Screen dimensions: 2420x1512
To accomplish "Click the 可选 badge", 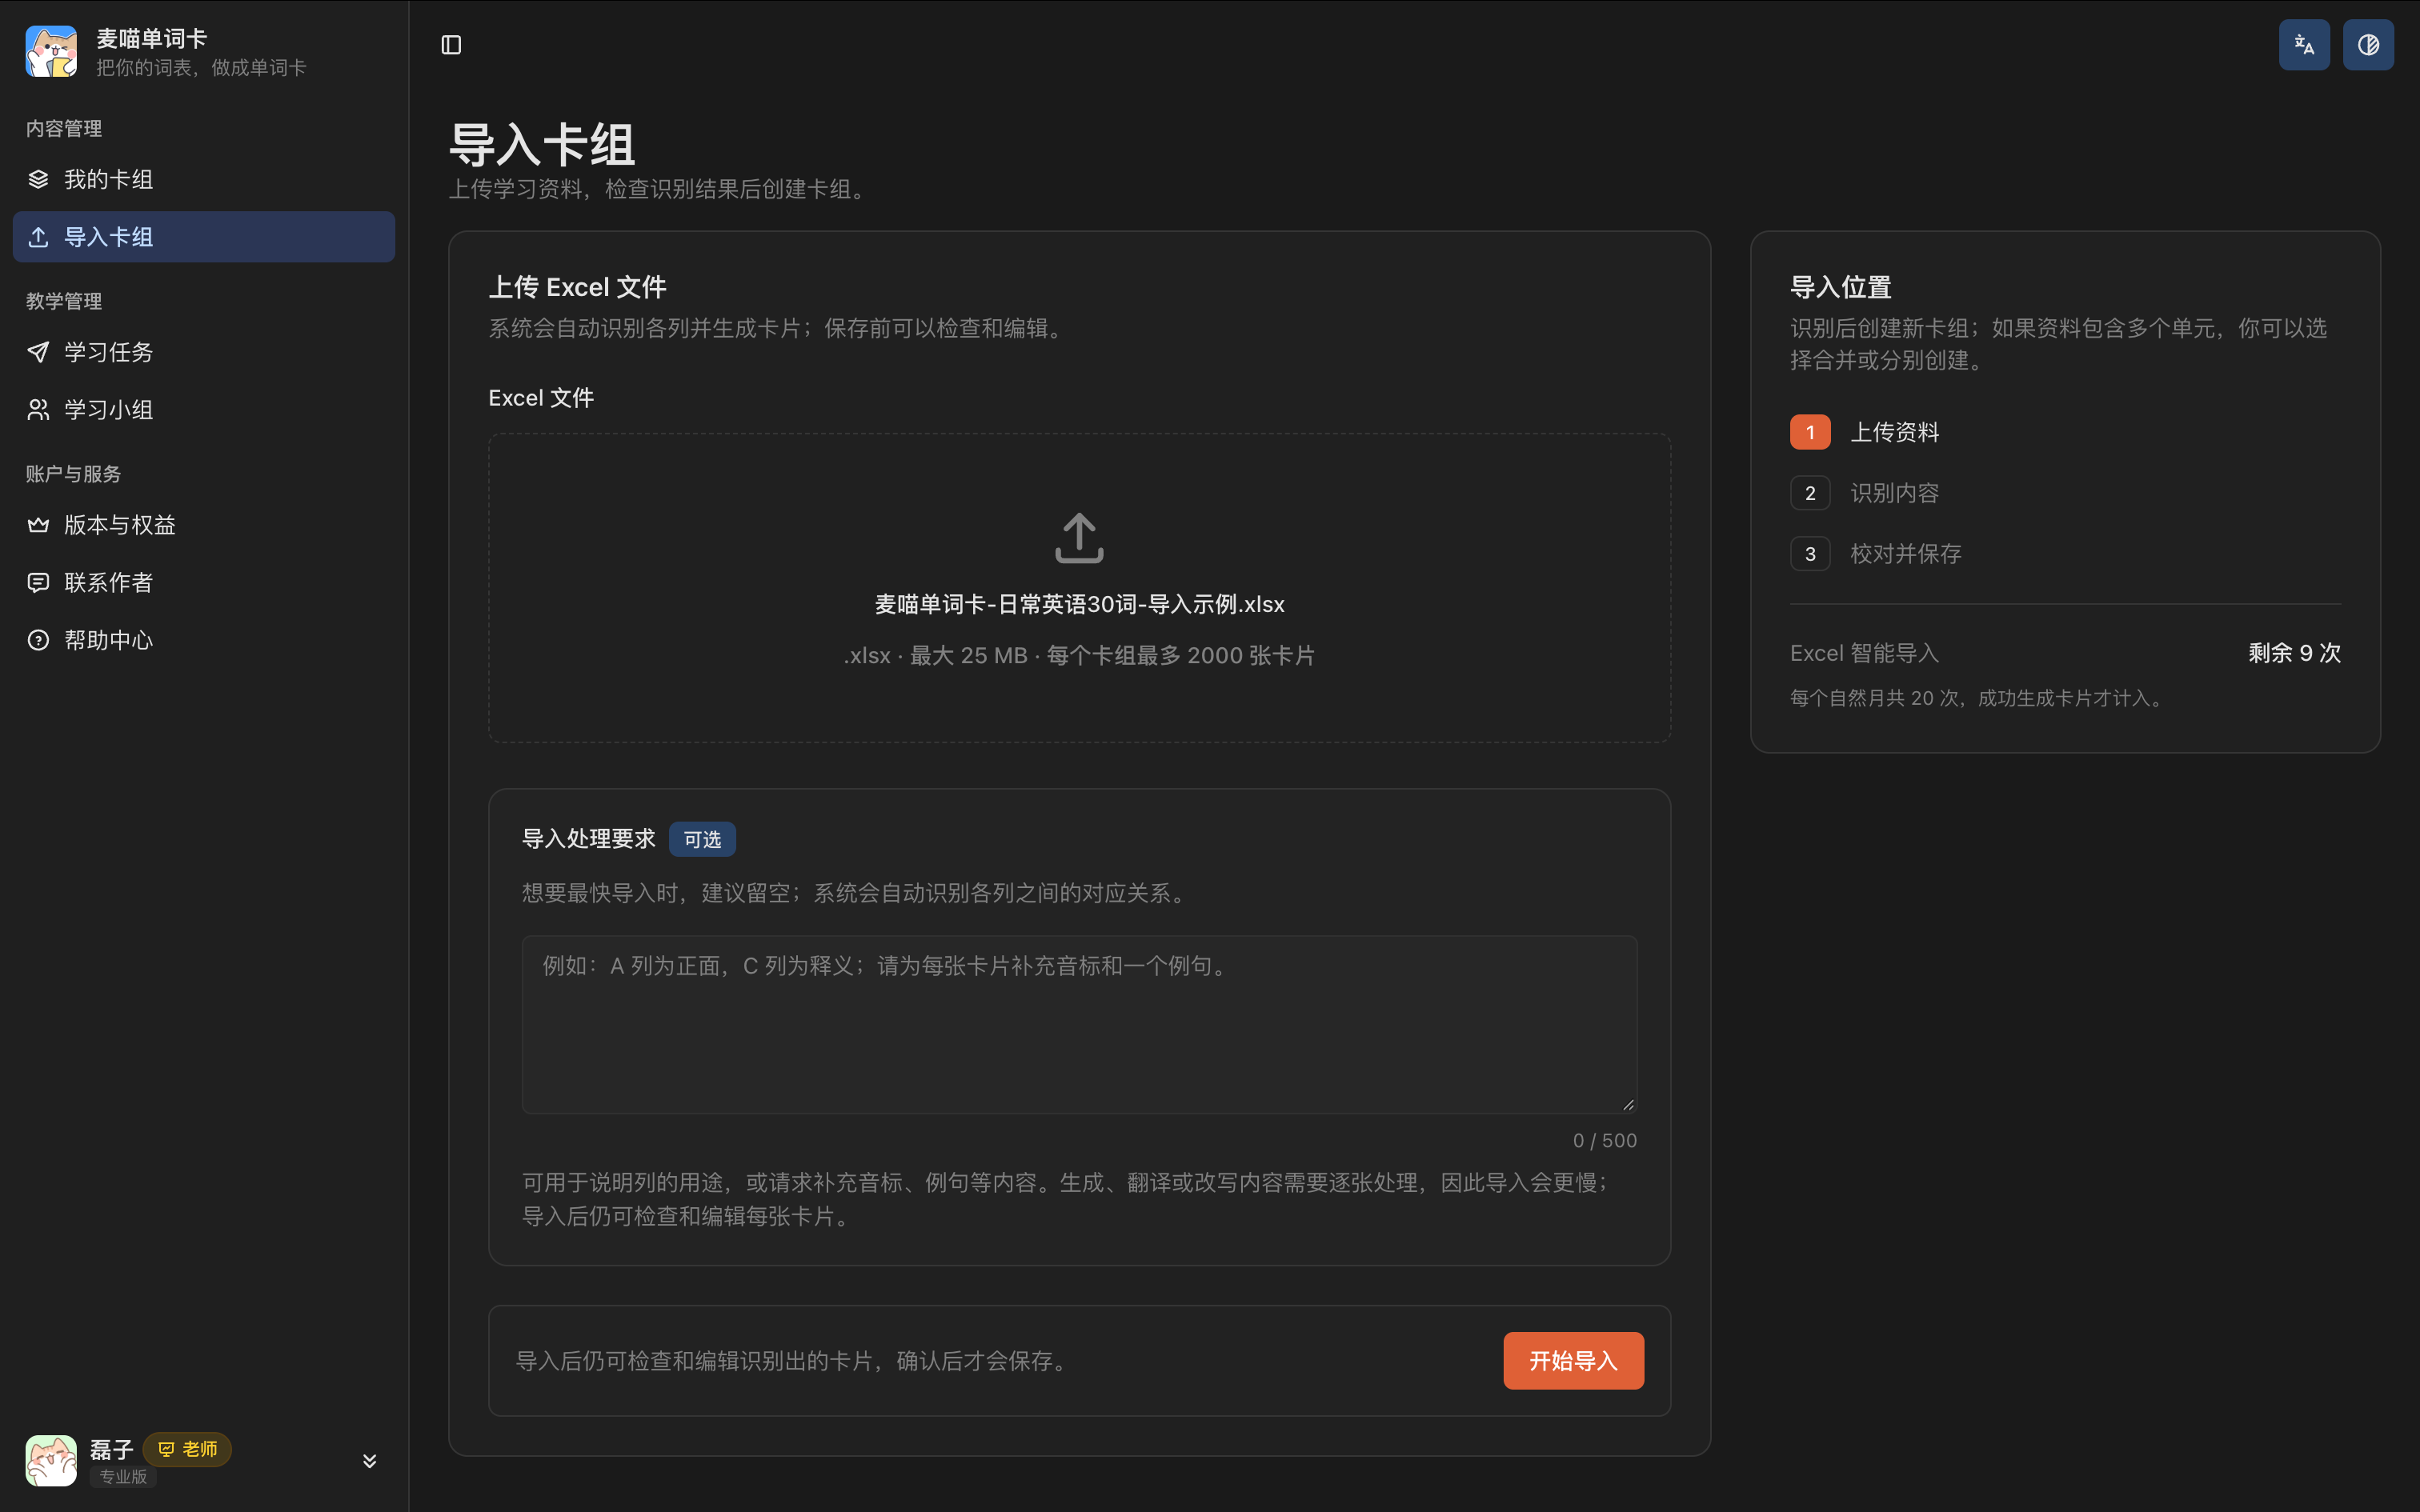I will click(702, 839).
